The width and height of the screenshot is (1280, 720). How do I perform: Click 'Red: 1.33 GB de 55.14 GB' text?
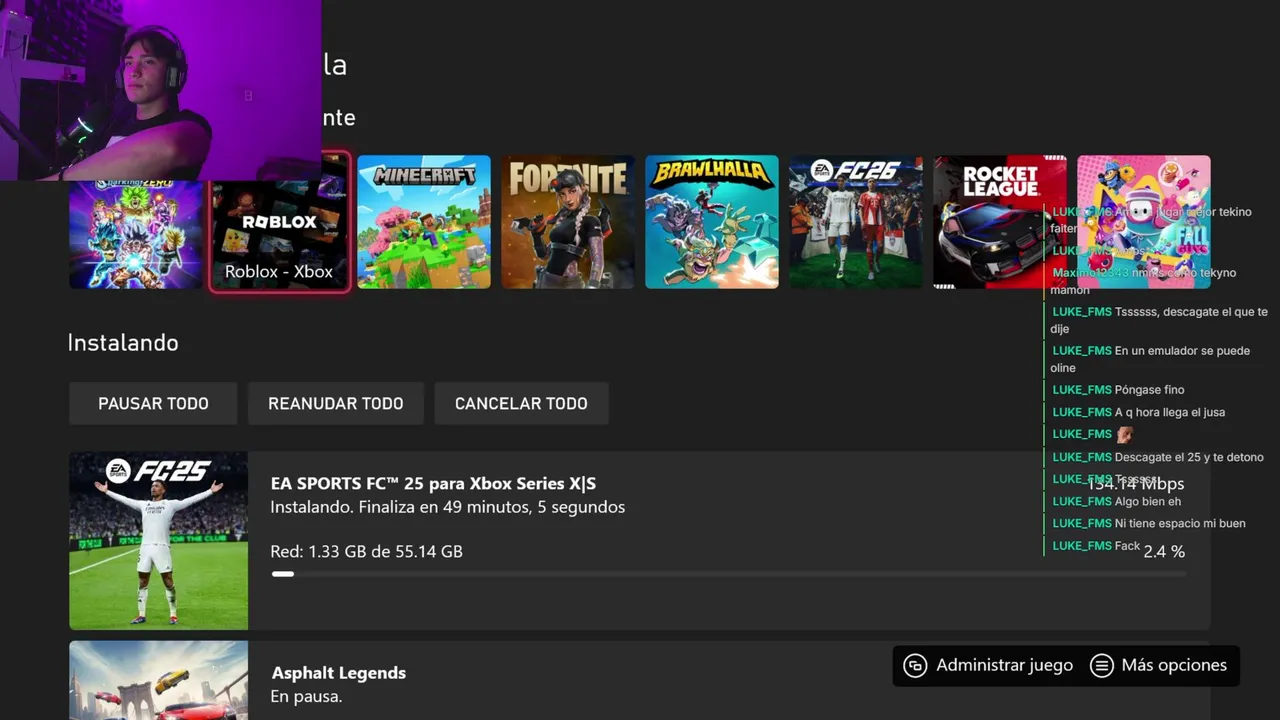click(x=366, y=551)
